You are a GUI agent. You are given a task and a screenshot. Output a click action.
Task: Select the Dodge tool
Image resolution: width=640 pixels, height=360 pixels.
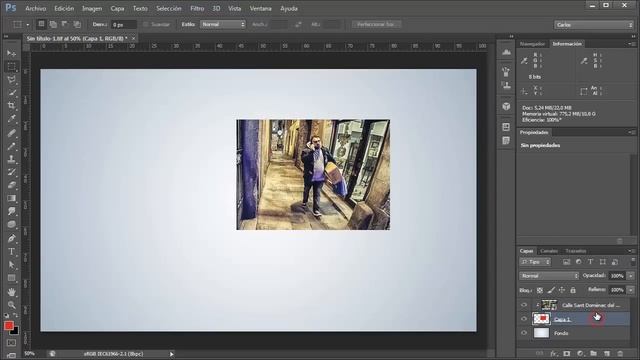pos(11,224)
